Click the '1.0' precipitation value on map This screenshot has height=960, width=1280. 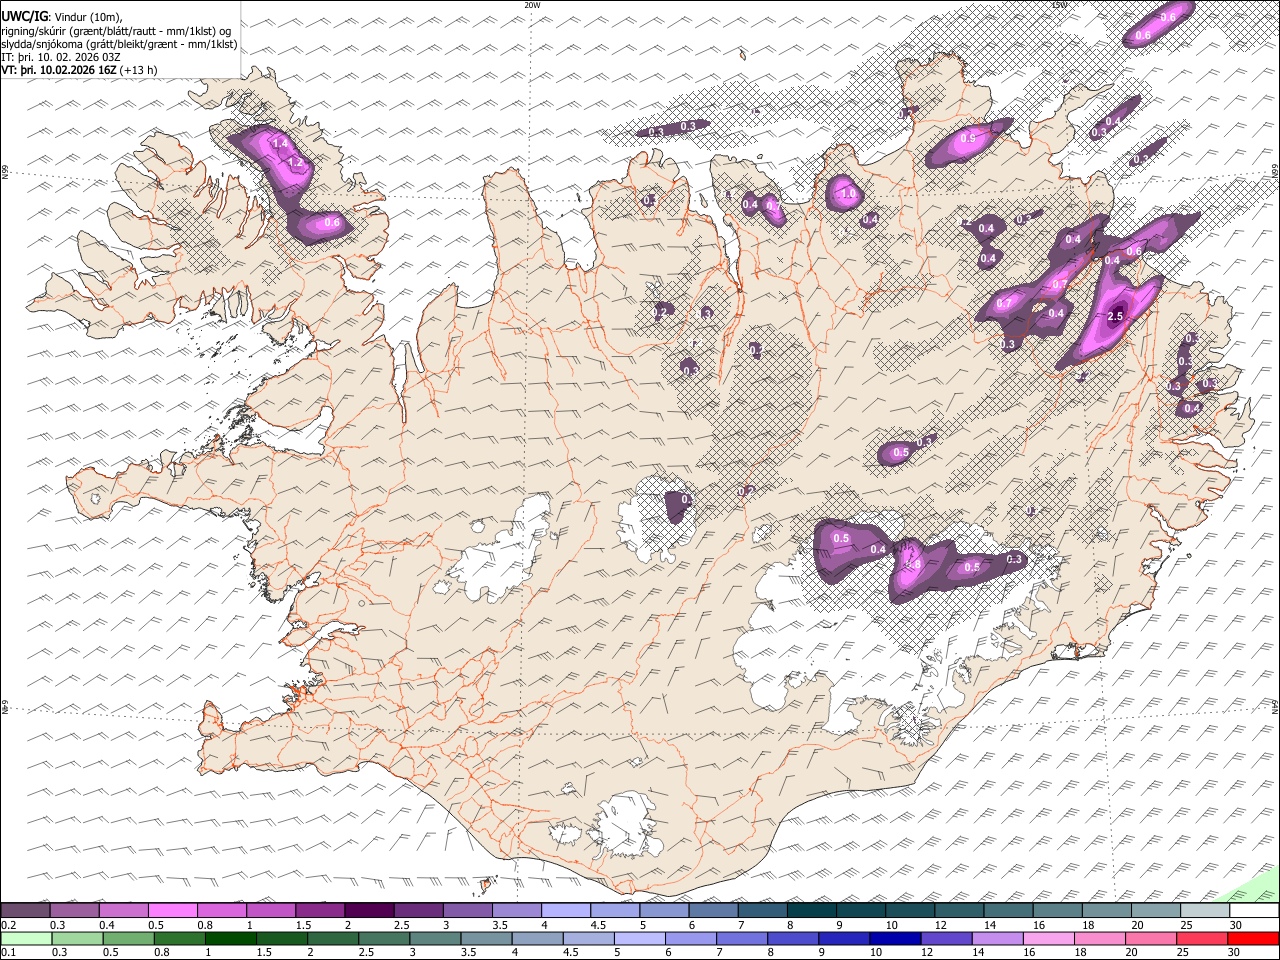click(x=848, y=194)
